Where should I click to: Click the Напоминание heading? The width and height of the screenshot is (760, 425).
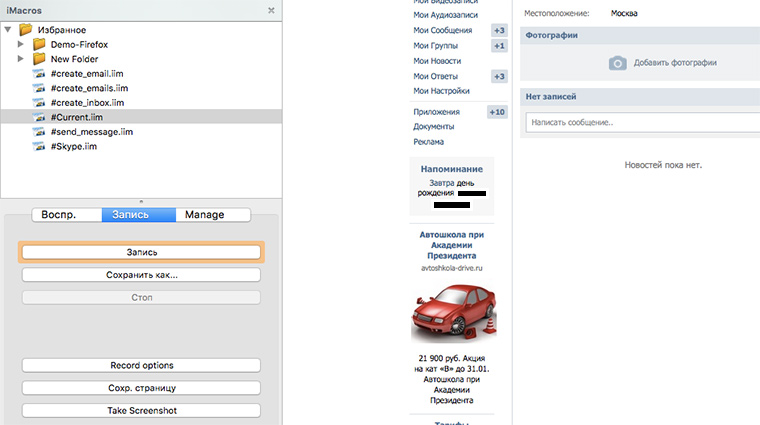click(x=452, y=169)
